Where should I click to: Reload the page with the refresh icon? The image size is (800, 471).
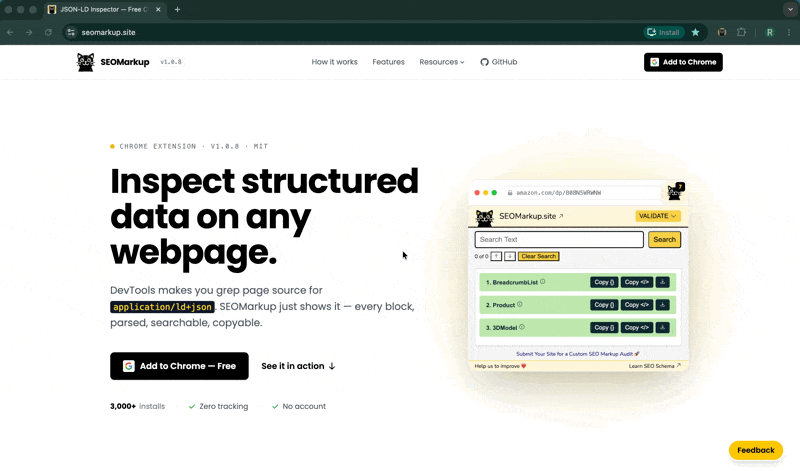pos(48,32)
